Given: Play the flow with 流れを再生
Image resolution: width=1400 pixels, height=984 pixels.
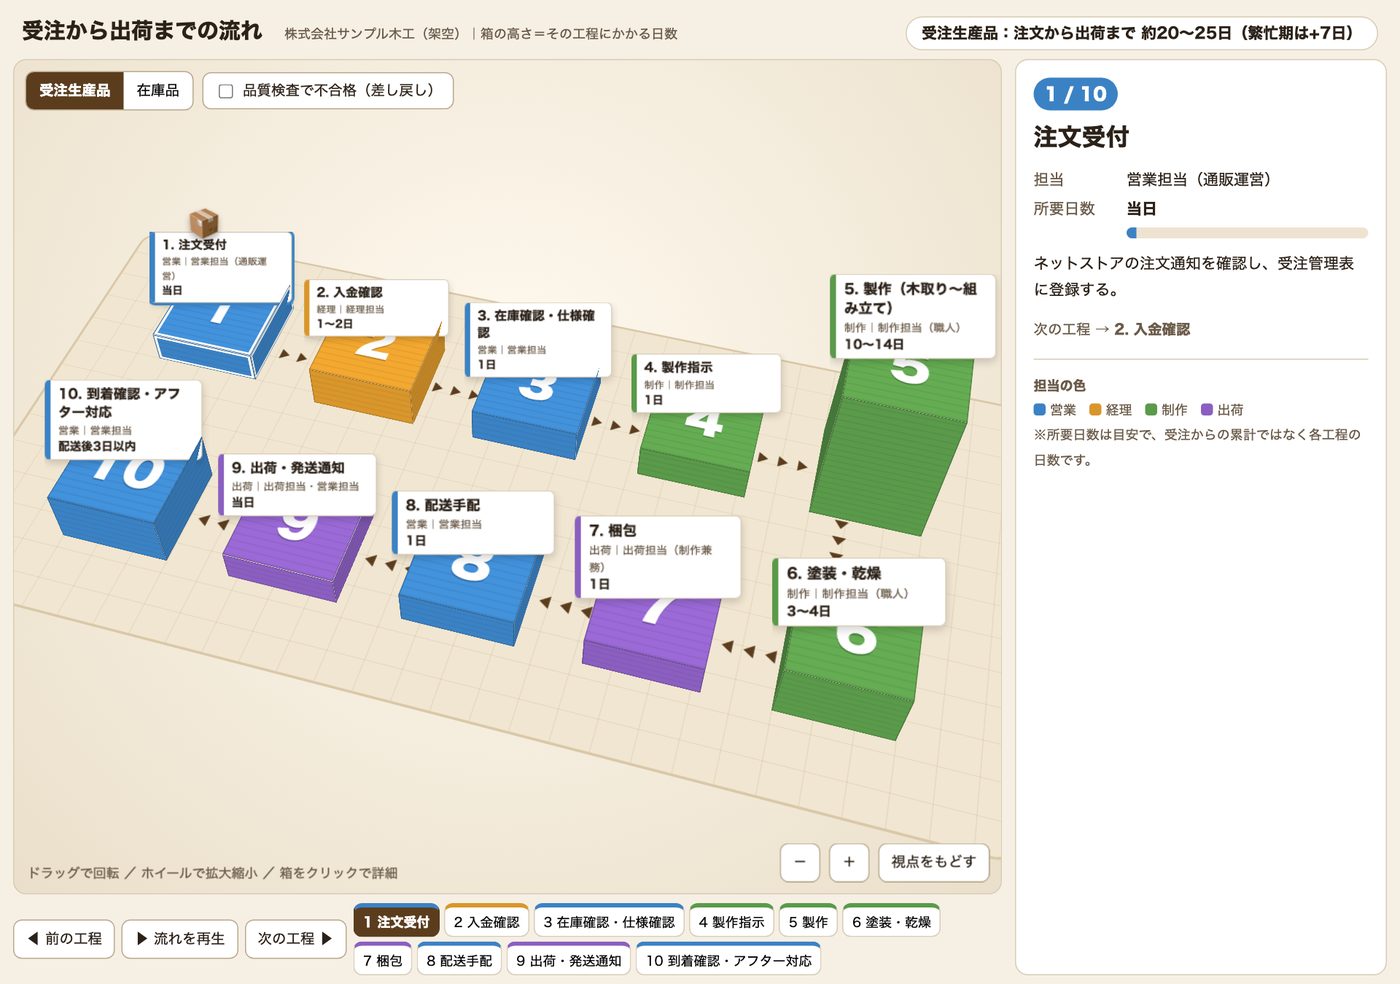Looking at the screenshot, I should [180, 939].
